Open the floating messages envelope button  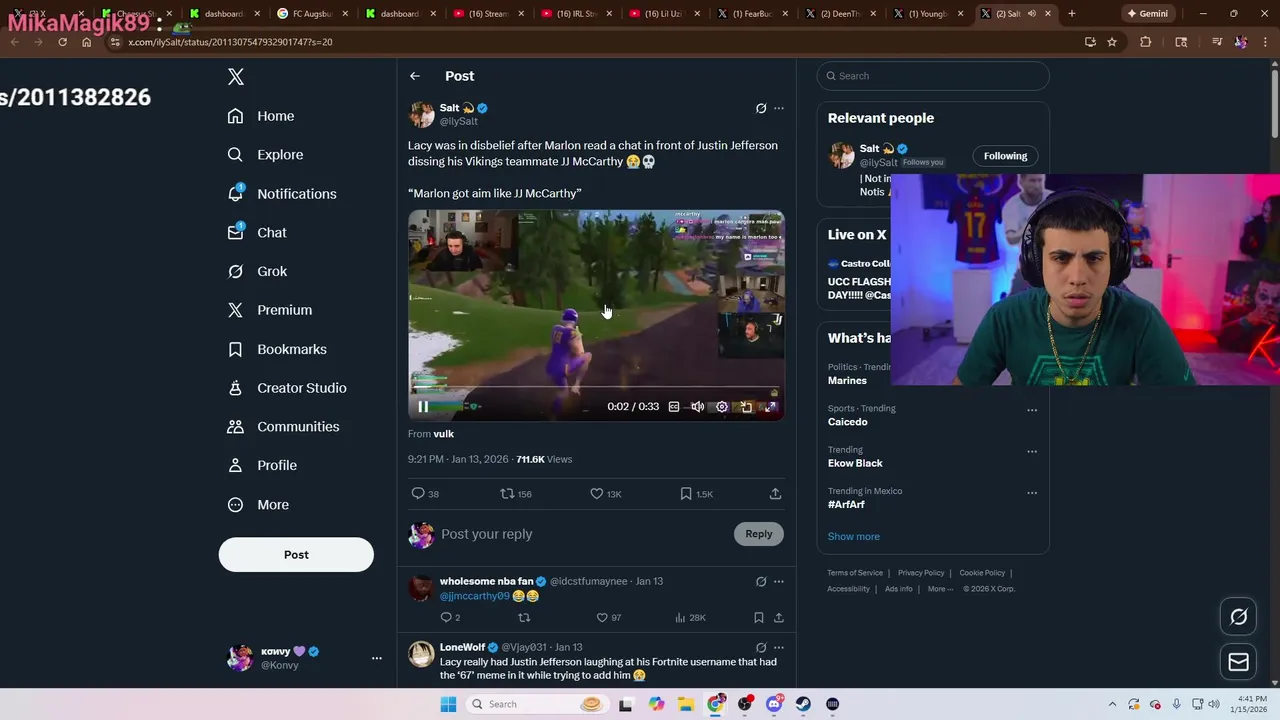(x=1238, y=662)
